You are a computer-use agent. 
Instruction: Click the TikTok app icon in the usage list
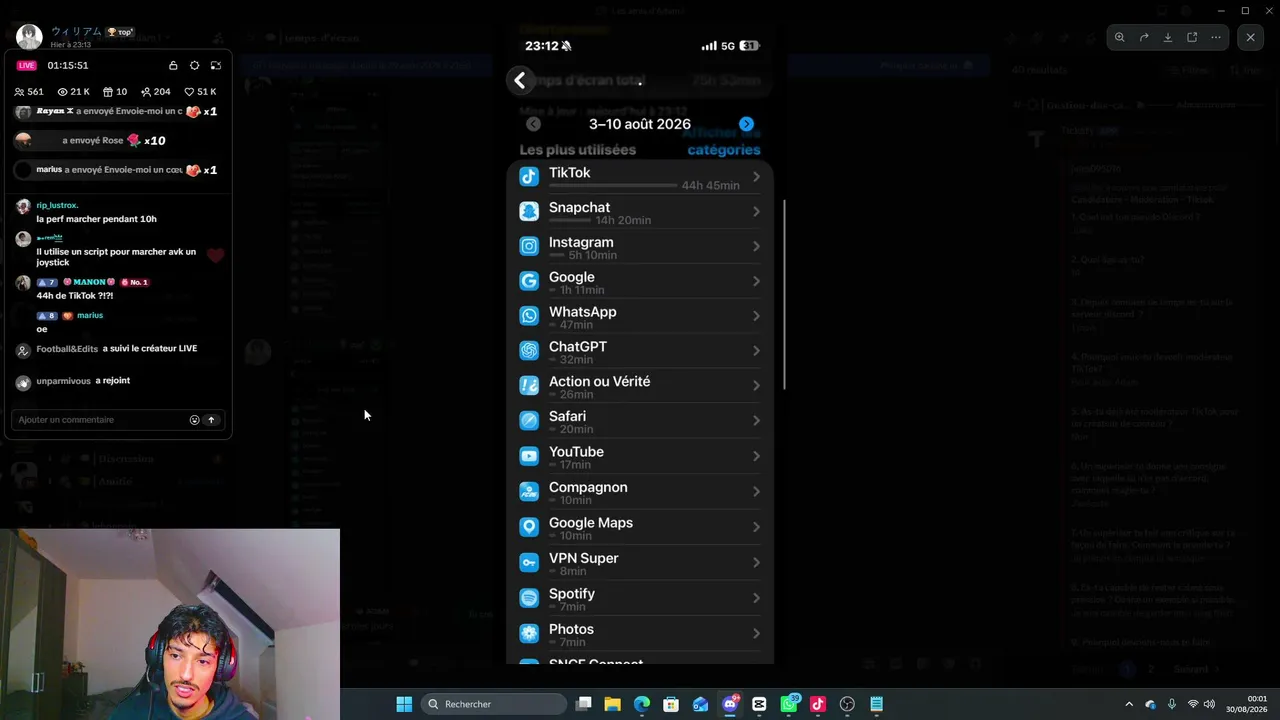tap(529, 177)
